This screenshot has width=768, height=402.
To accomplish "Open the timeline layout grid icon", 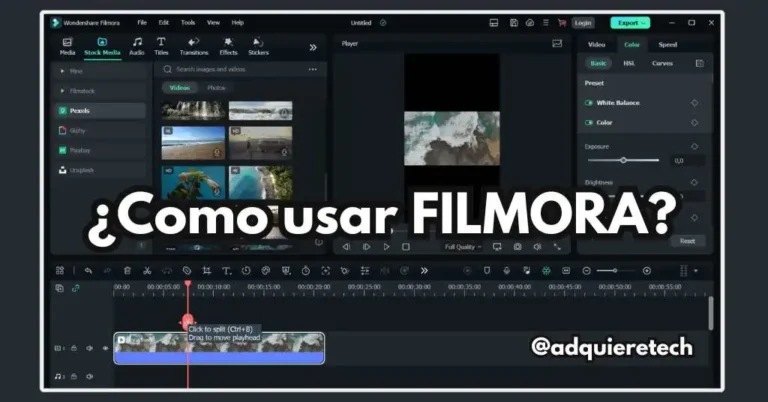I will (x=60, y=271).
